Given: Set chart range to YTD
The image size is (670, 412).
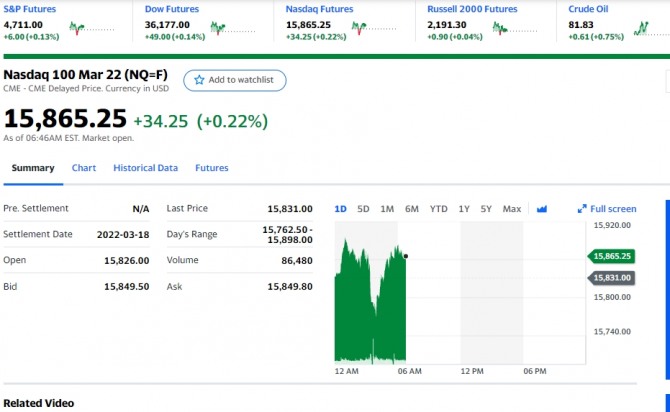Looking at the screenshot, I should click(x=438, y=209).
